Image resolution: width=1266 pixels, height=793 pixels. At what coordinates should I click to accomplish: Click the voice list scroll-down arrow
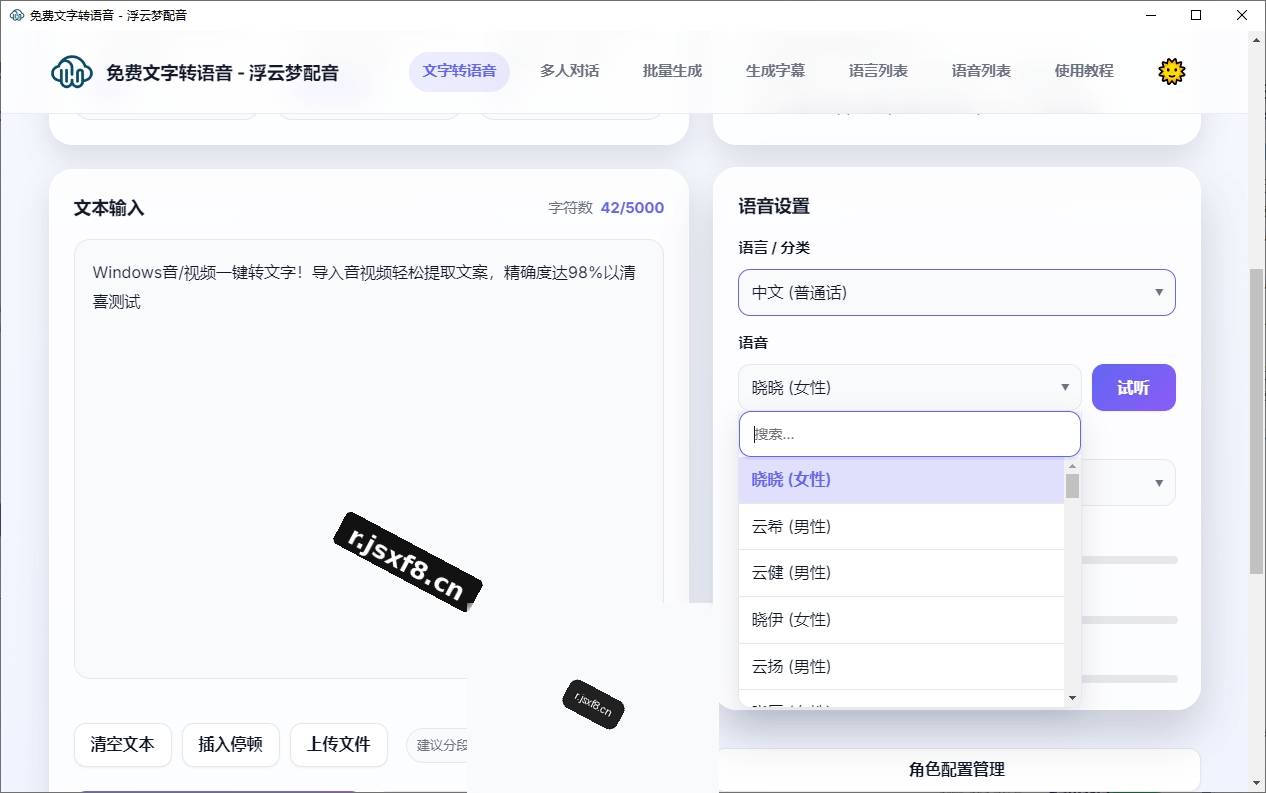pos(1072,697)
